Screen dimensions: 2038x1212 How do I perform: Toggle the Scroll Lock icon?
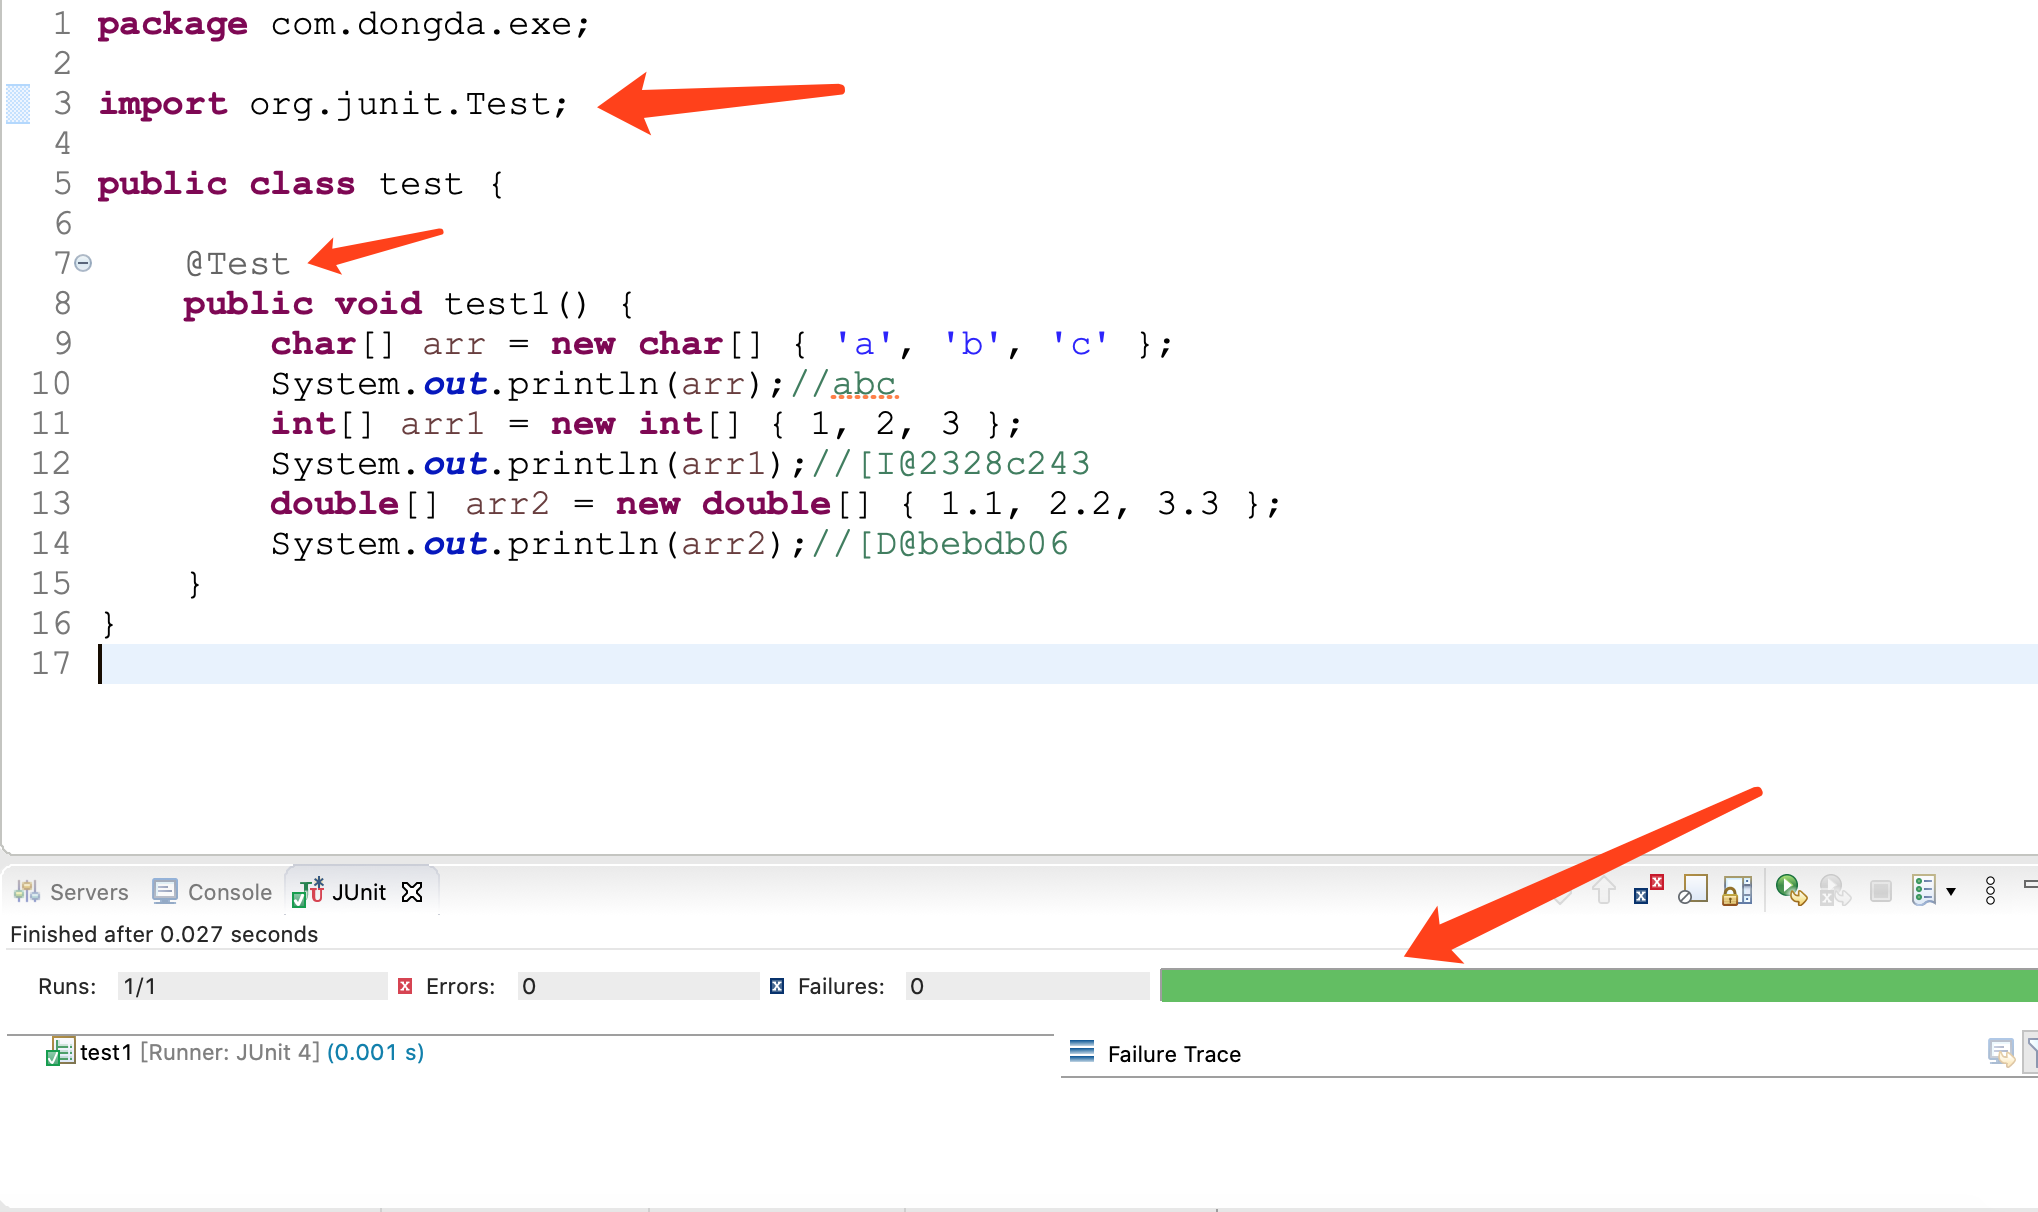click(1737, 889)
